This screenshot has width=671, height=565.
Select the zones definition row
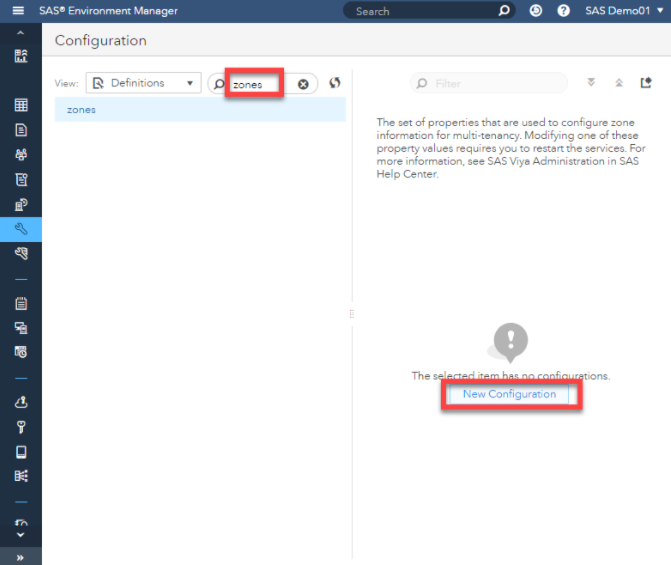point(200,110)
